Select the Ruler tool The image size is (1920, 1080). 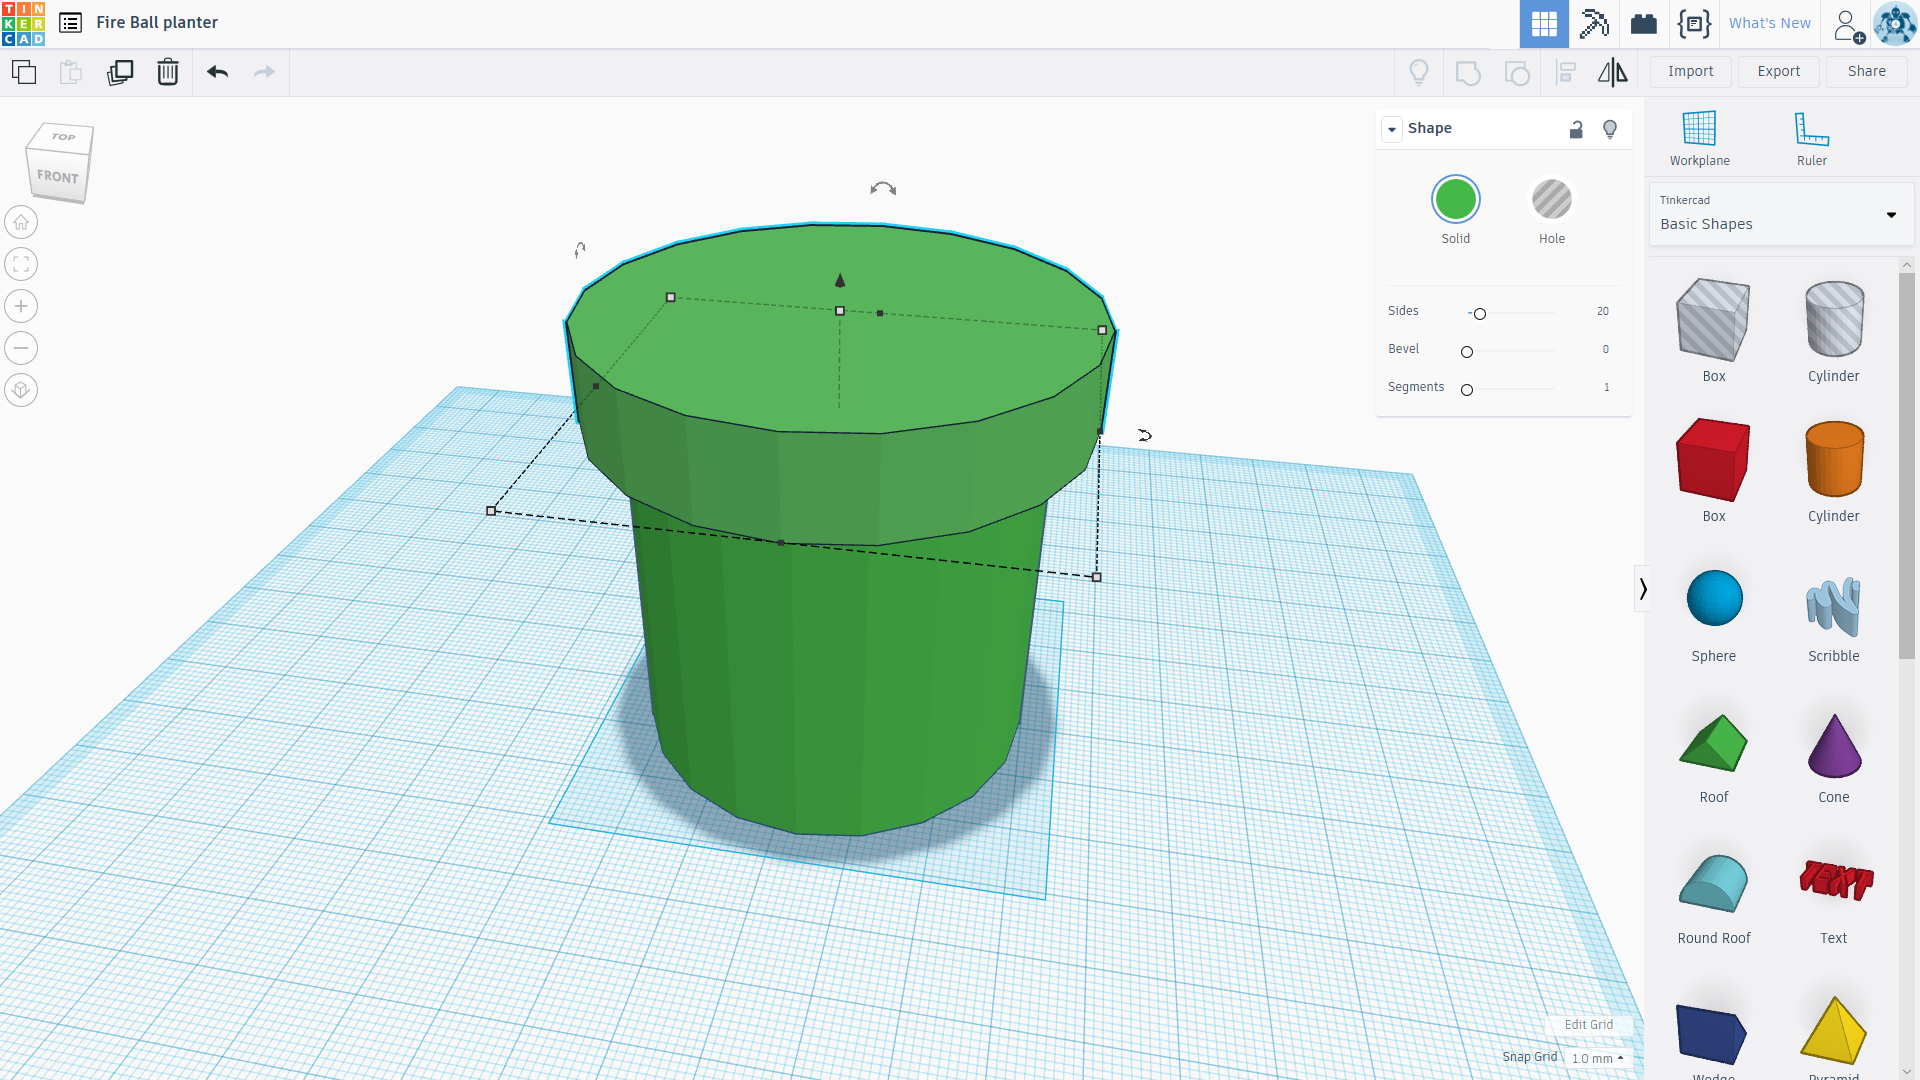point(1811,139)
